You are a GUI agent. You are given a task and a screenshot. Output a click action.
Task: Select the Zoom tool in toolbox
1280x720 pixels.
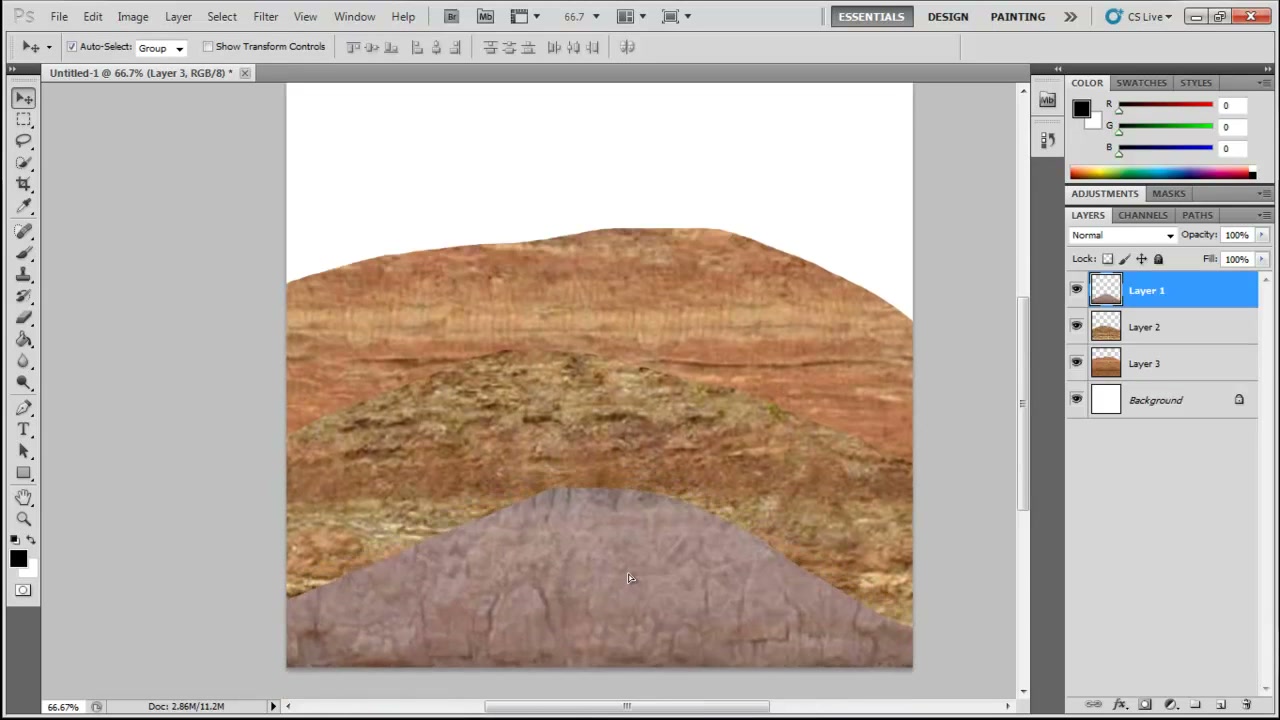click(x=24, y=519)
